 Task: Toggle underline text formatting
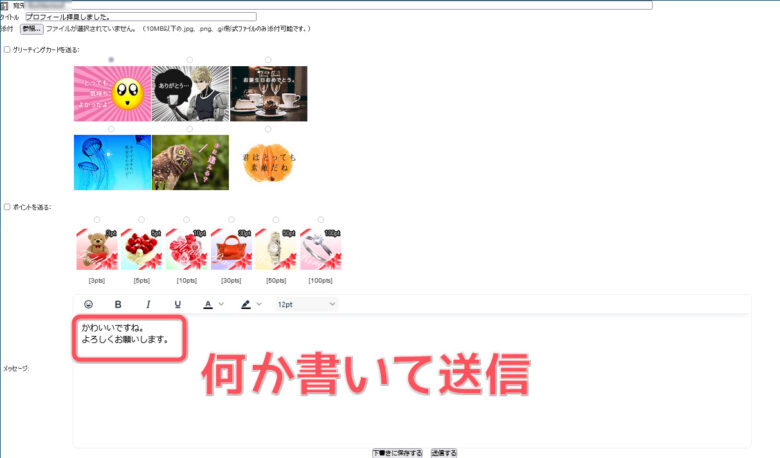point(178,304)
